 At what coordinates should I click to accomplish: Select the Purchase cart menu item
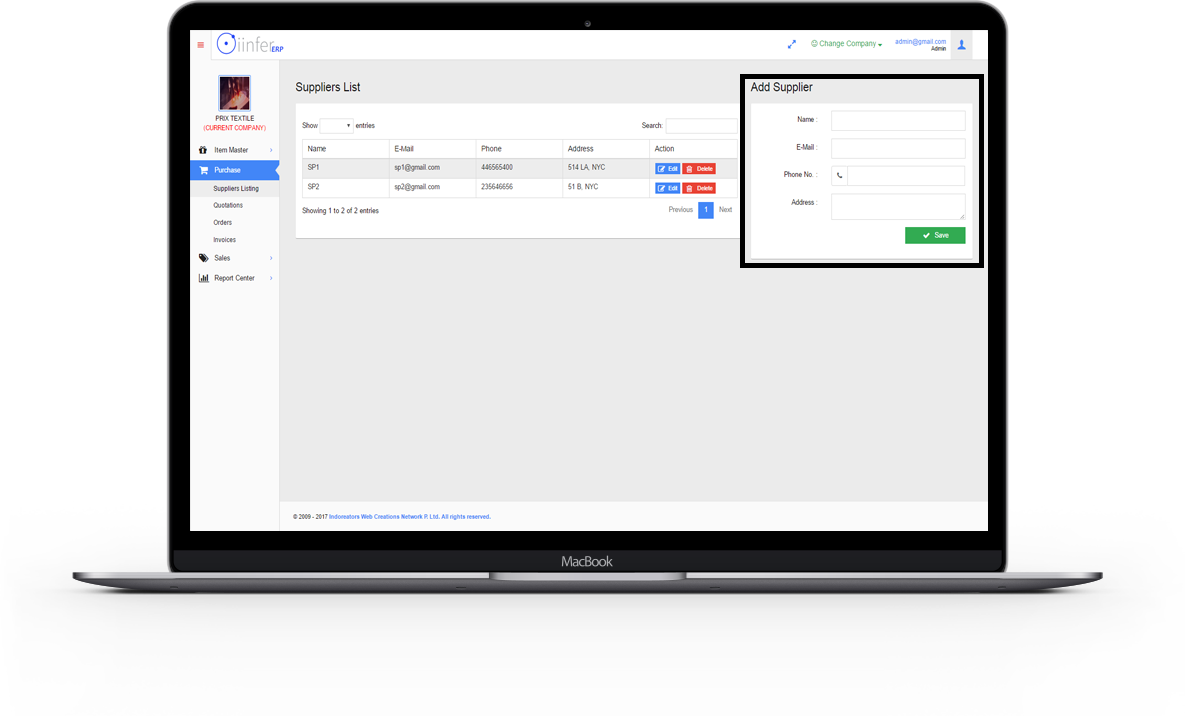[x=235, y=170]
